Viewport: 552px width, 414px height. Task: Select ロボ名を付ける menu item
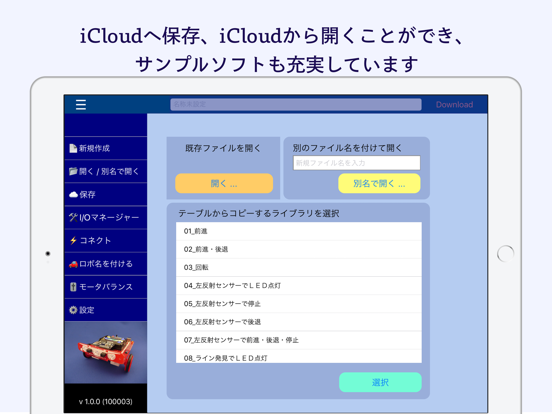pos(106,264)
